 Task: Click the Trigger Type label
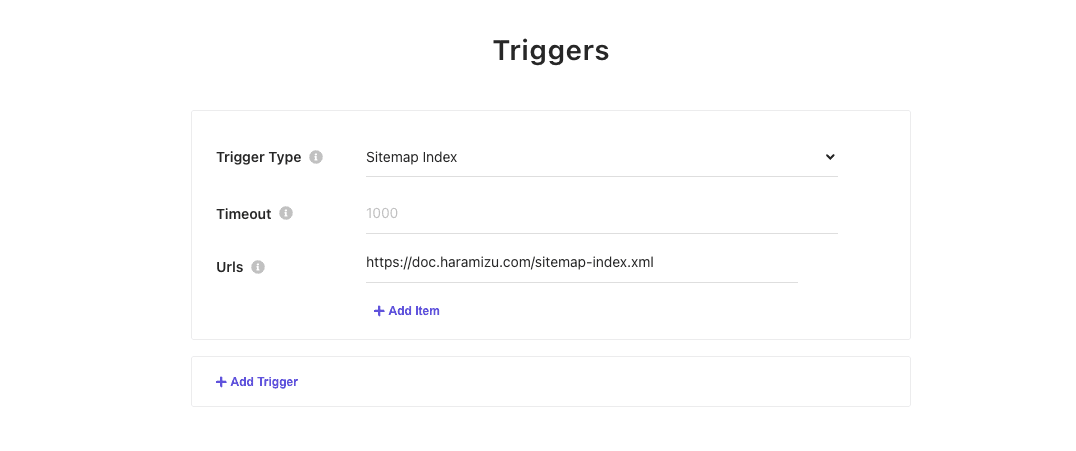coord(258,157)
